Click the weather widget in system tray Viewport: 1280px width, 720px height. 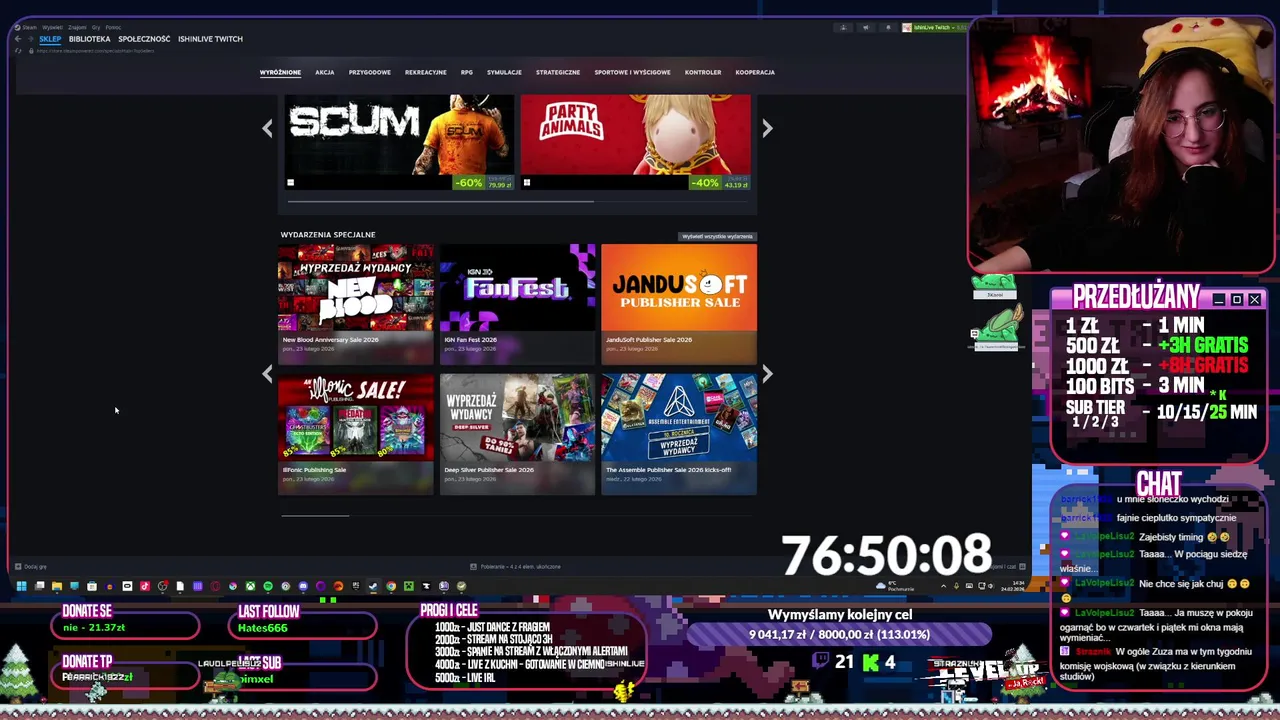894,586
